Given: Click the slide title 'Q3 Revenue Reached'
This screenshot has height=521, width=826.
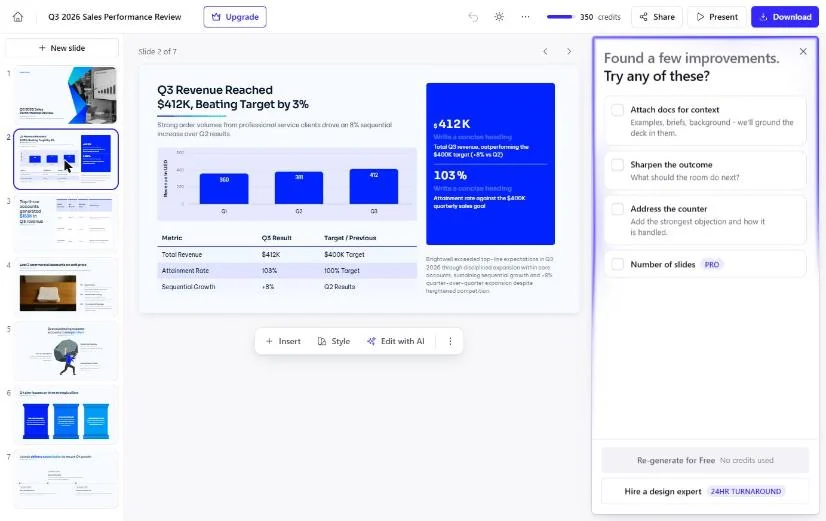Looking at the screenshot, I should (x=215, y=90).
